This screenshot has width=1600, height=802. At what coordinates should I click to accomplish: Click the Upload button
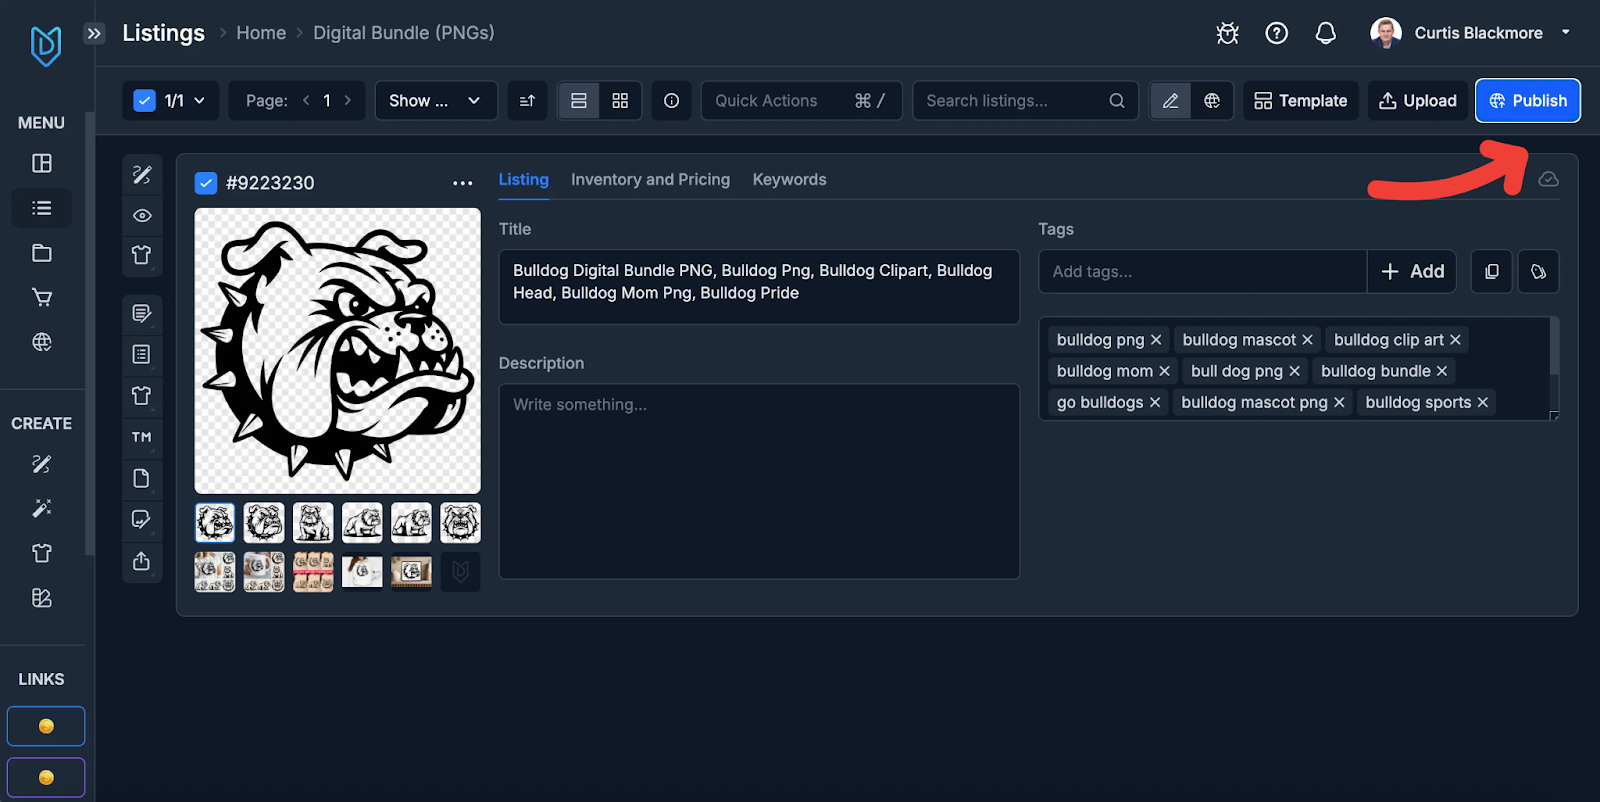pyautogui.click(x=1418, y=100)
